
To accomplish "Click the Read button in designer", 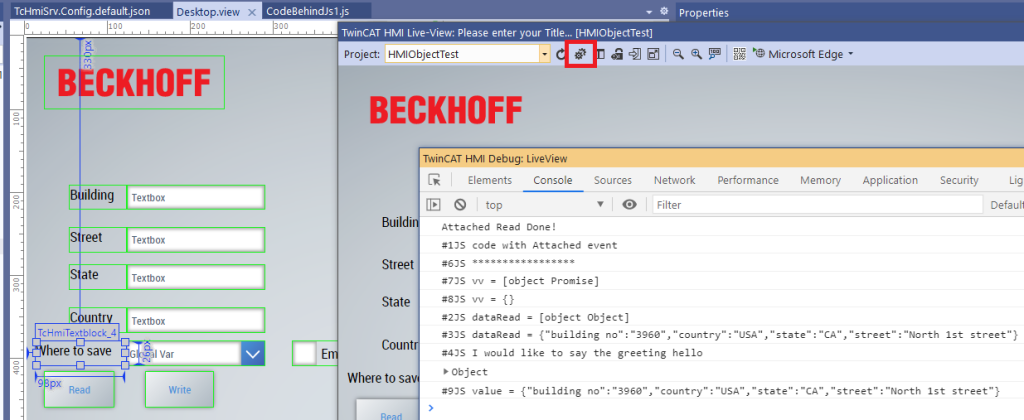I will pos(79,389).
